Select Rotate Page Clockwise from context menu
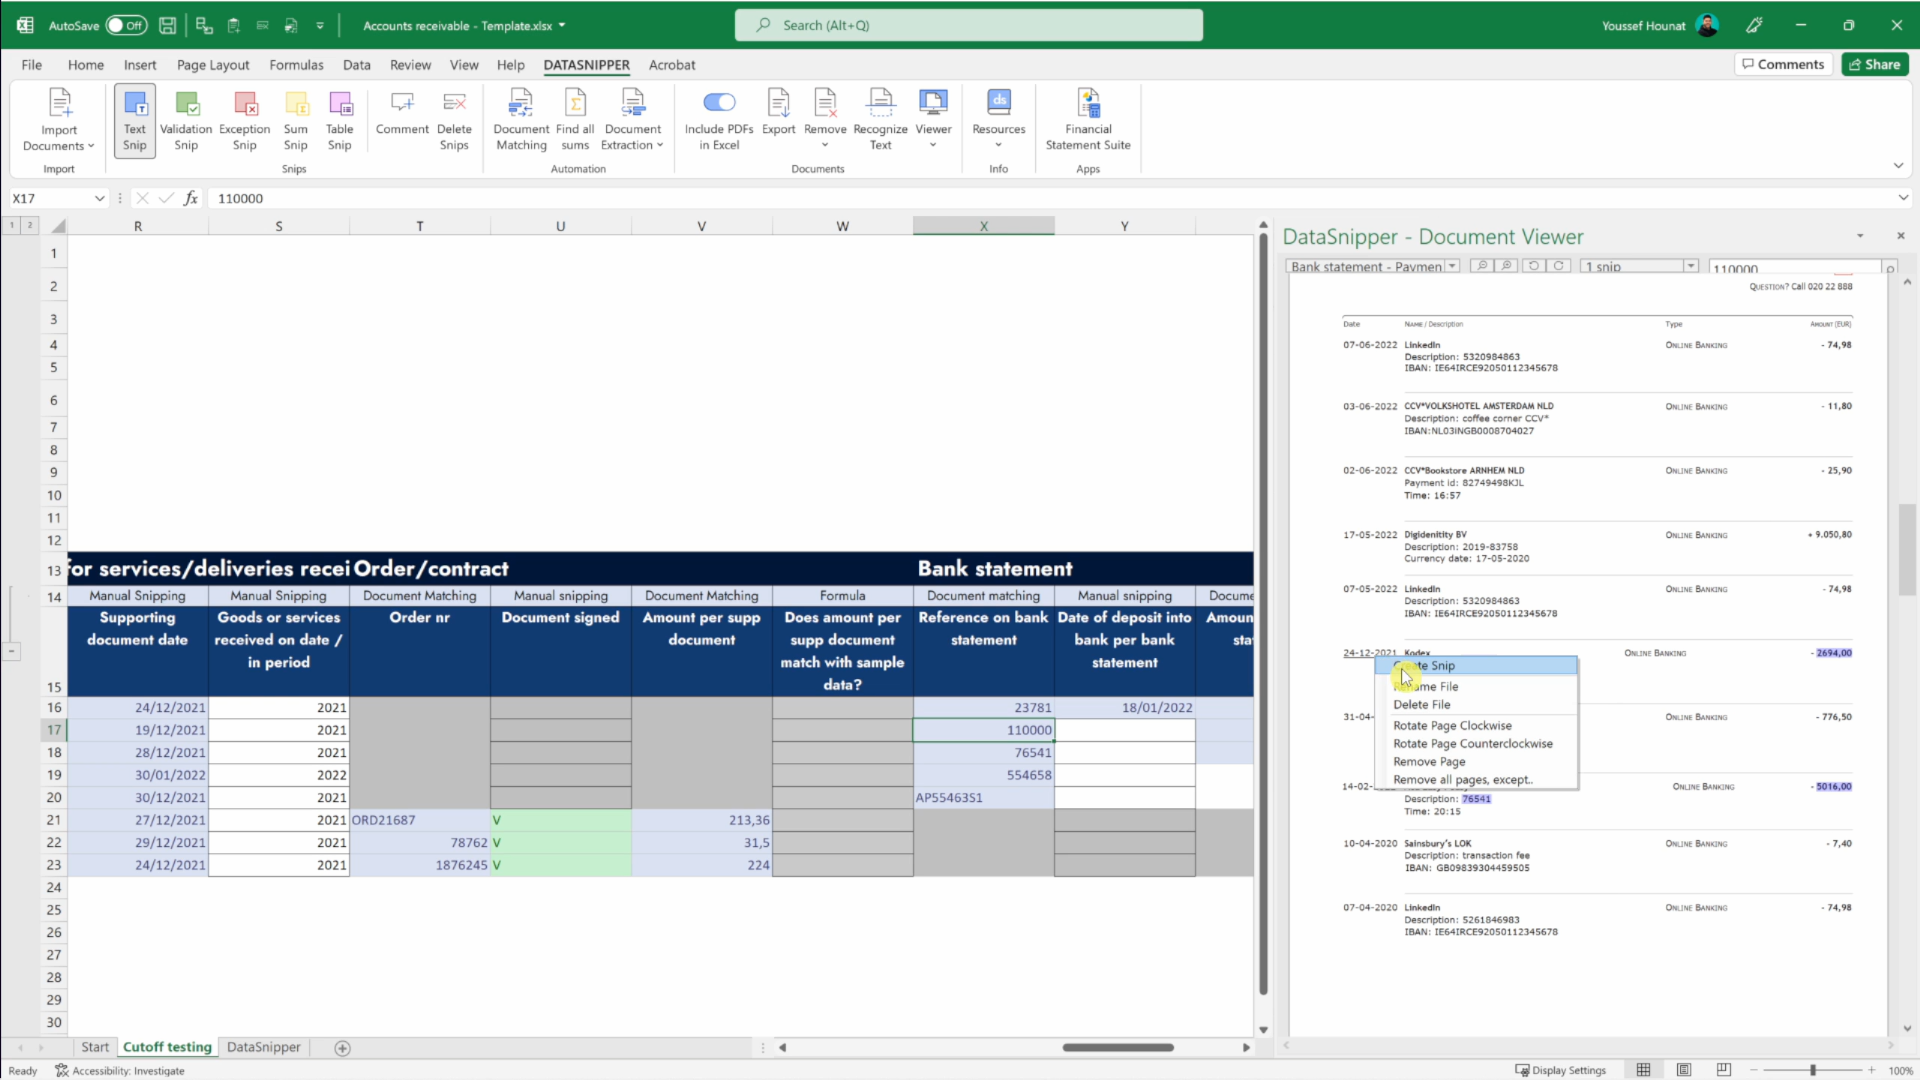Screen dimensions: 1920x1080 click(x=1452, y=725)
